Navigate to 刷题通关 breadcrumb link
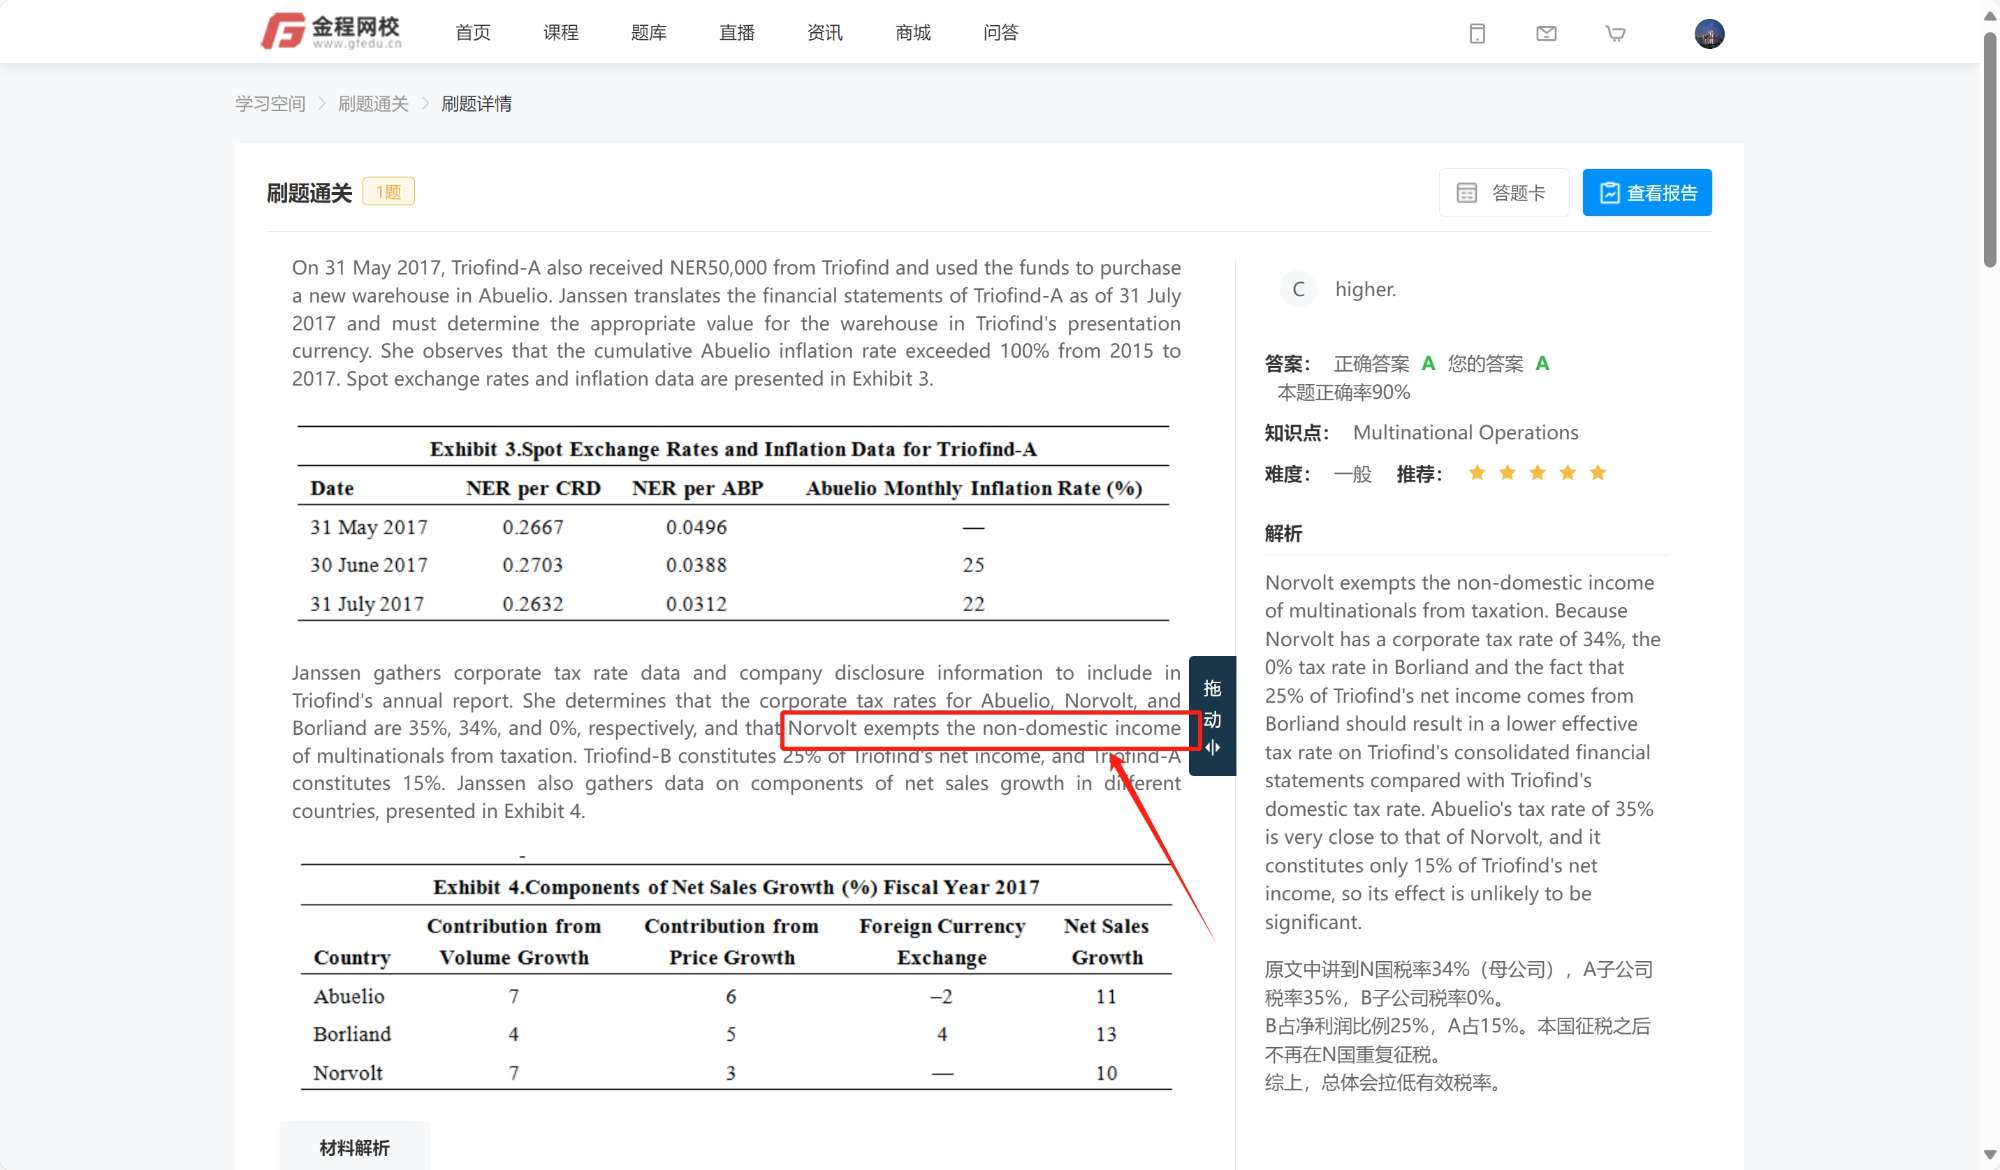The image size is (2000, 1170). tap(373, 104)
